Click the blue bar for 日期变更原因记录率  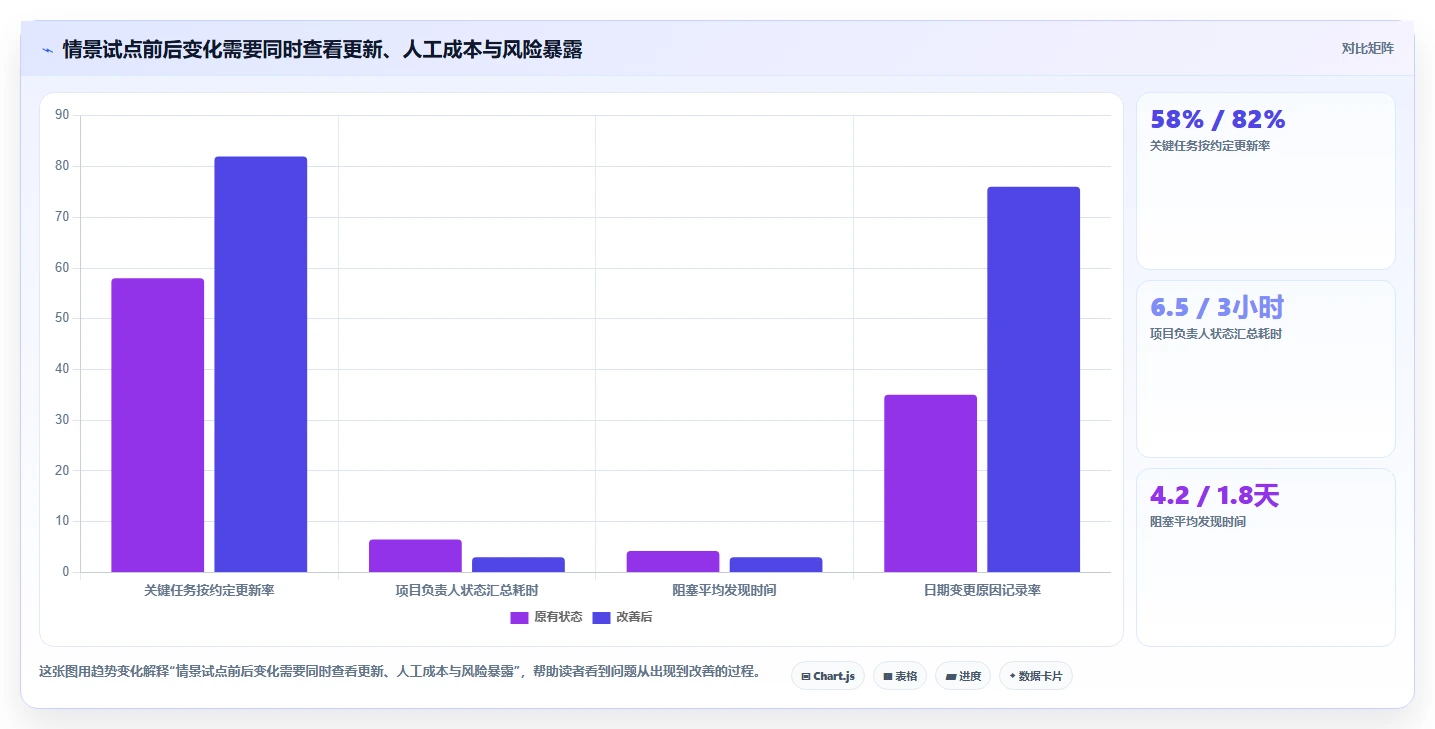[1033, 379]
